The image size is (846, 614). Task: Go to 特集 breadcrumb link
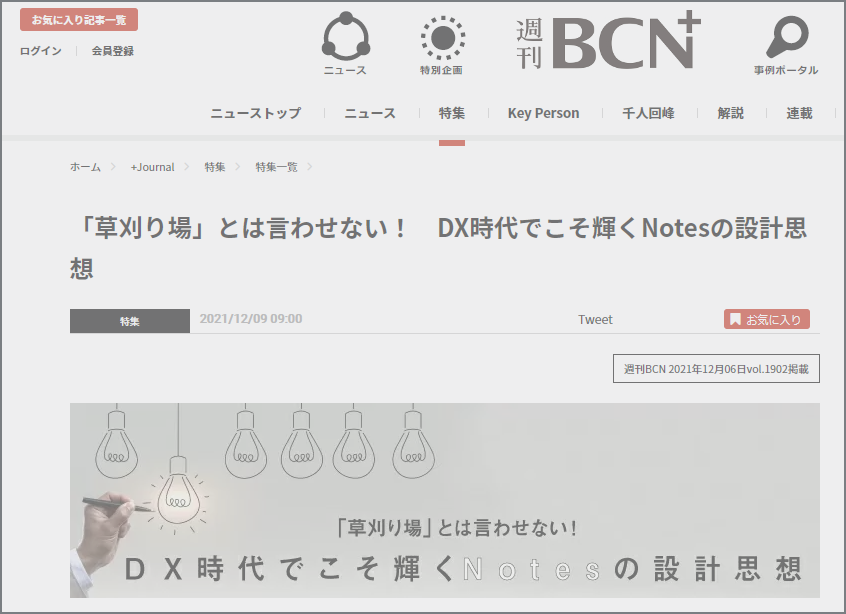[215, 167]
